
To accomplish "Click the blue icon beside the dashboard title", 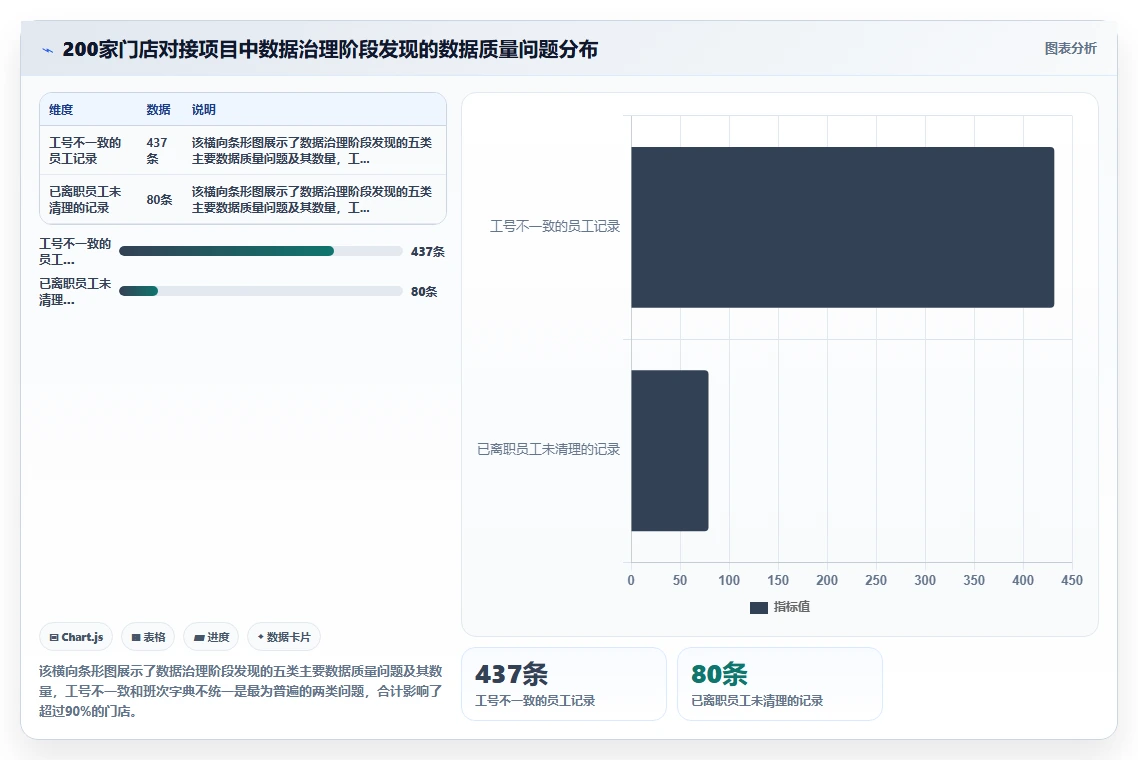I will click(x=47, y=50).
